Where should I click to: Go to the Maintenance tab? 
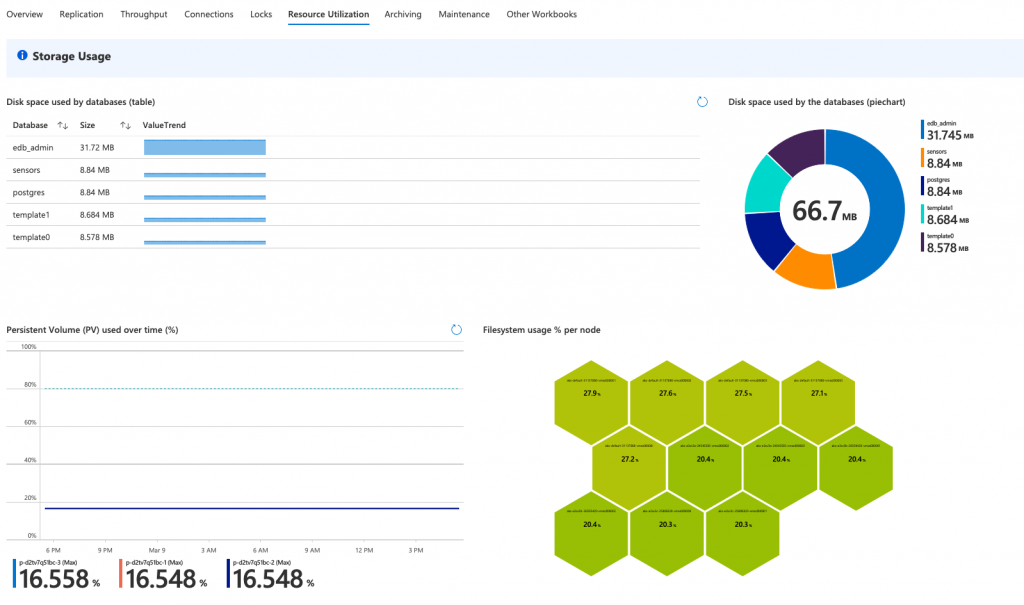(464, 15)
